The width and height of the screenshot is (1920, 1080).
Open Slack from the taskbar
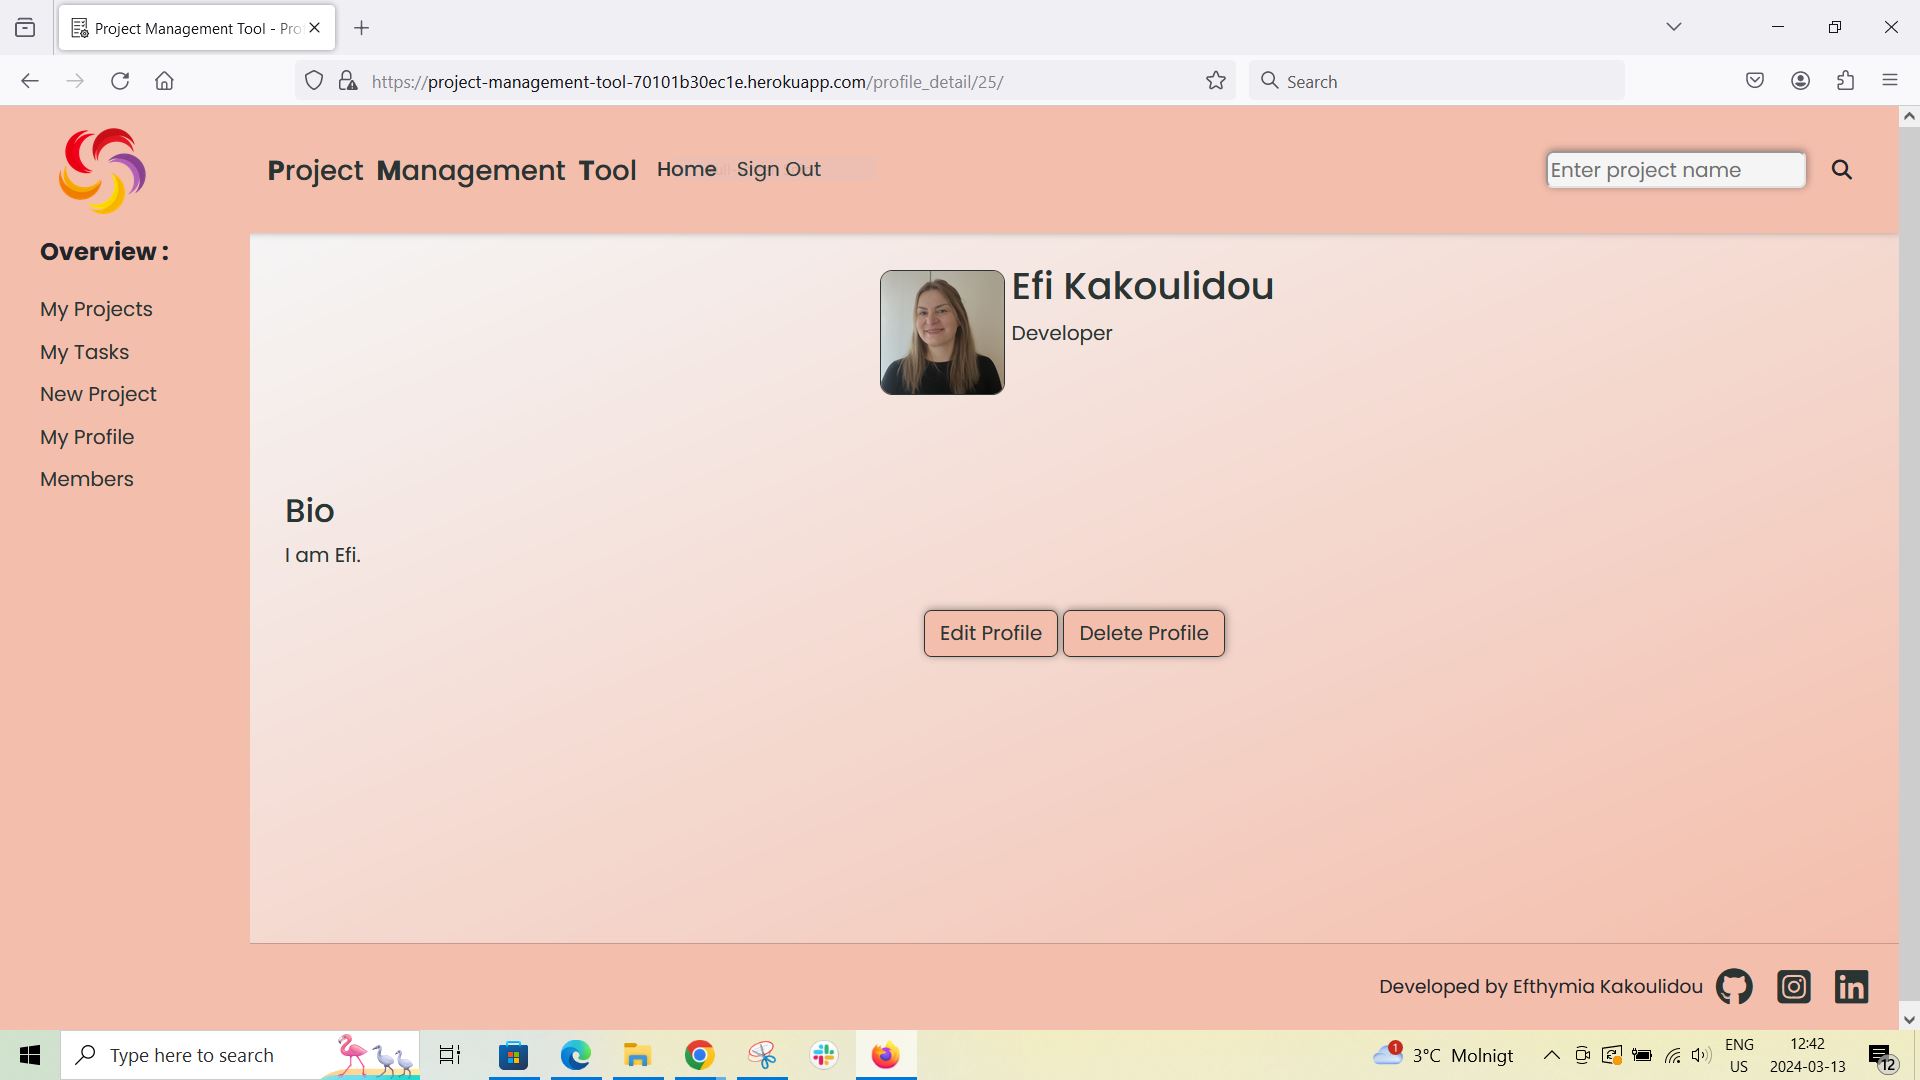822,1054
